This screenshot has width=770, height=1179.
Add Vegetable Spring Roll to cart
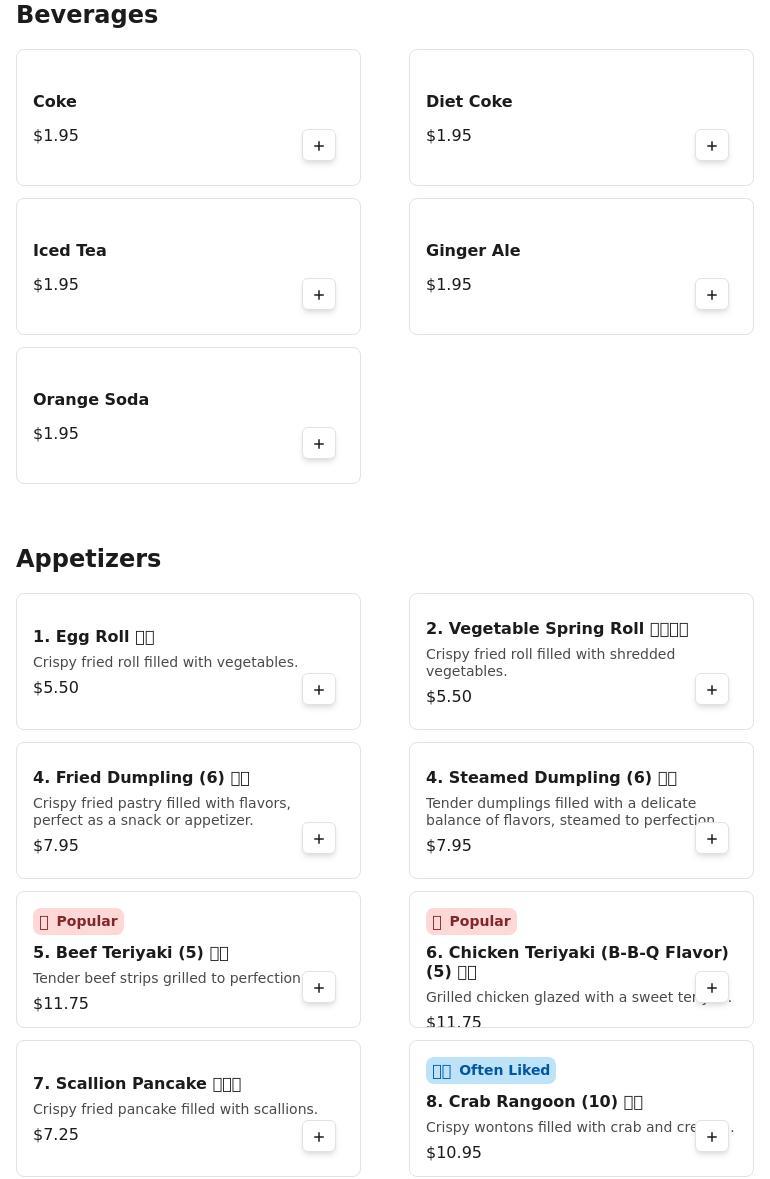(711, 689)
